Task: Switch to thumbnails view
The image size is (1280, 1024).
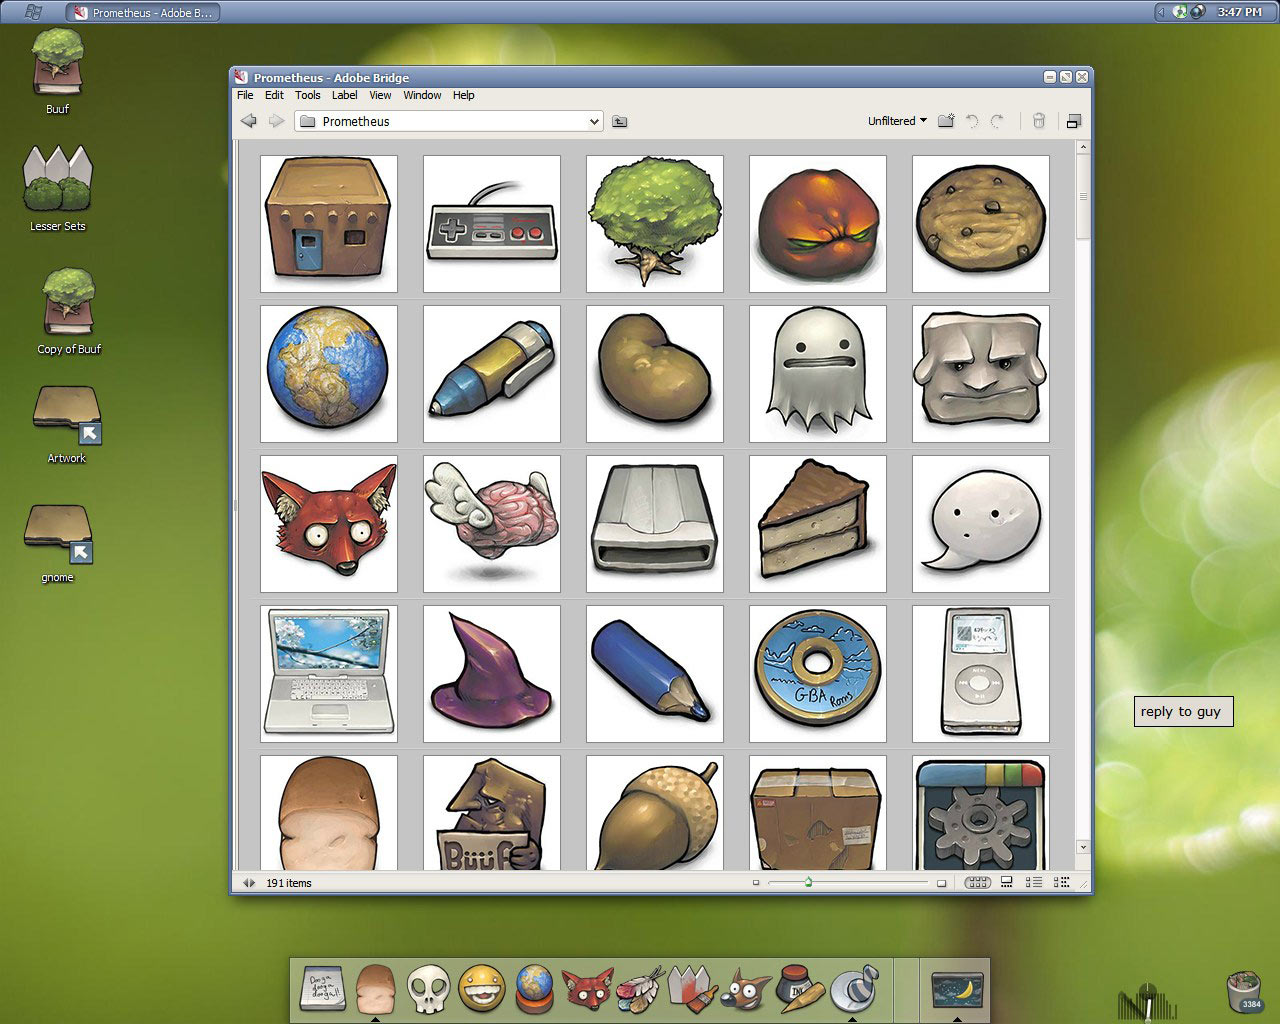Action: (977, 883)
